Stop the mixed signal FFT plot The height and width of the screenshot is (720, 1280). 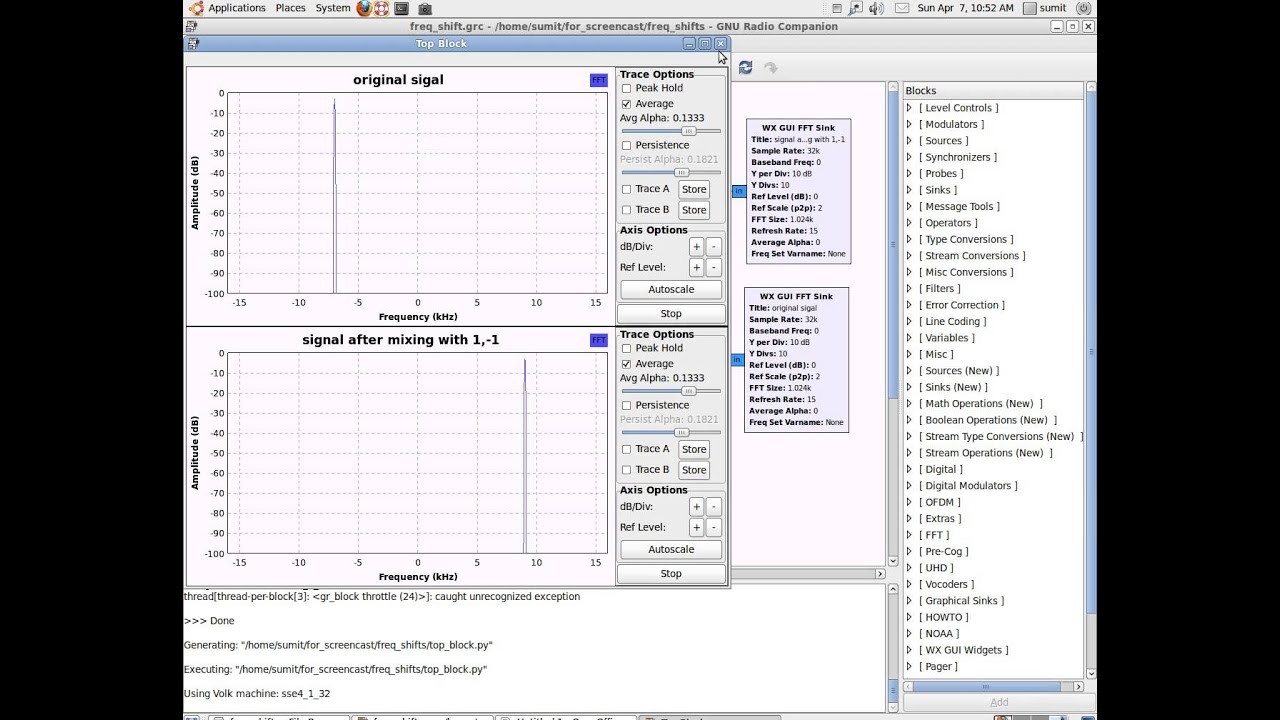[671, 574]
